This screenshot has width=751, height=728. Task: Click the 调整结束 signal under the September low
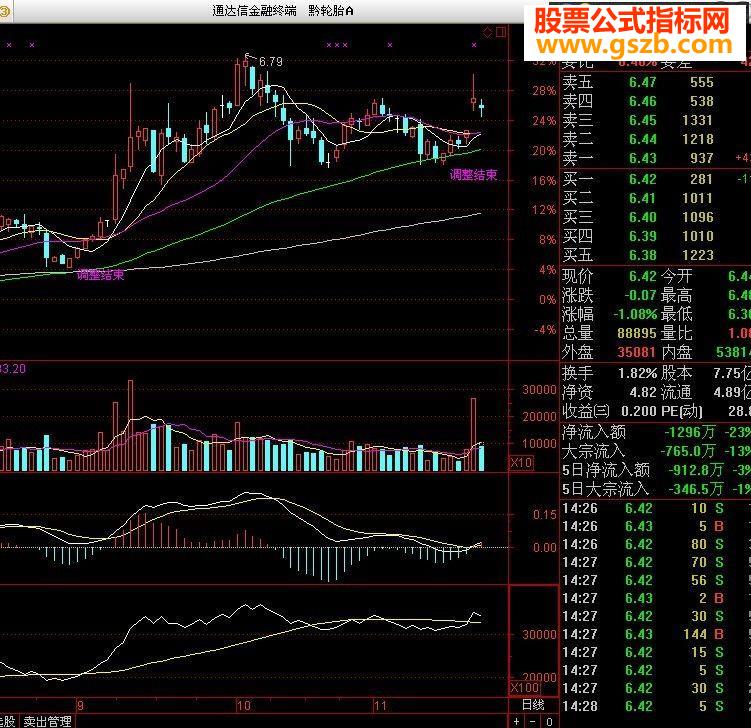[x=101, y=275]
